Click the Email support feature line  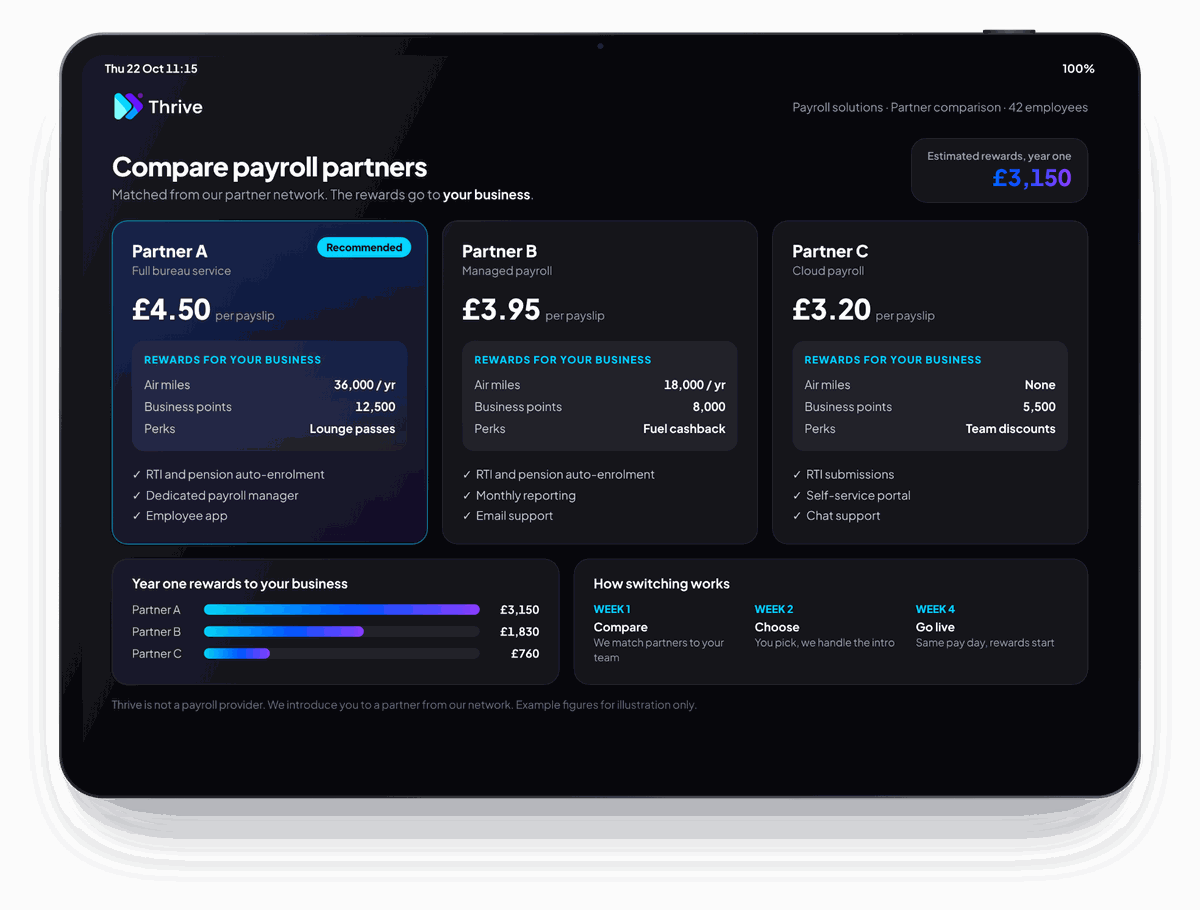(x=508, y=516)
